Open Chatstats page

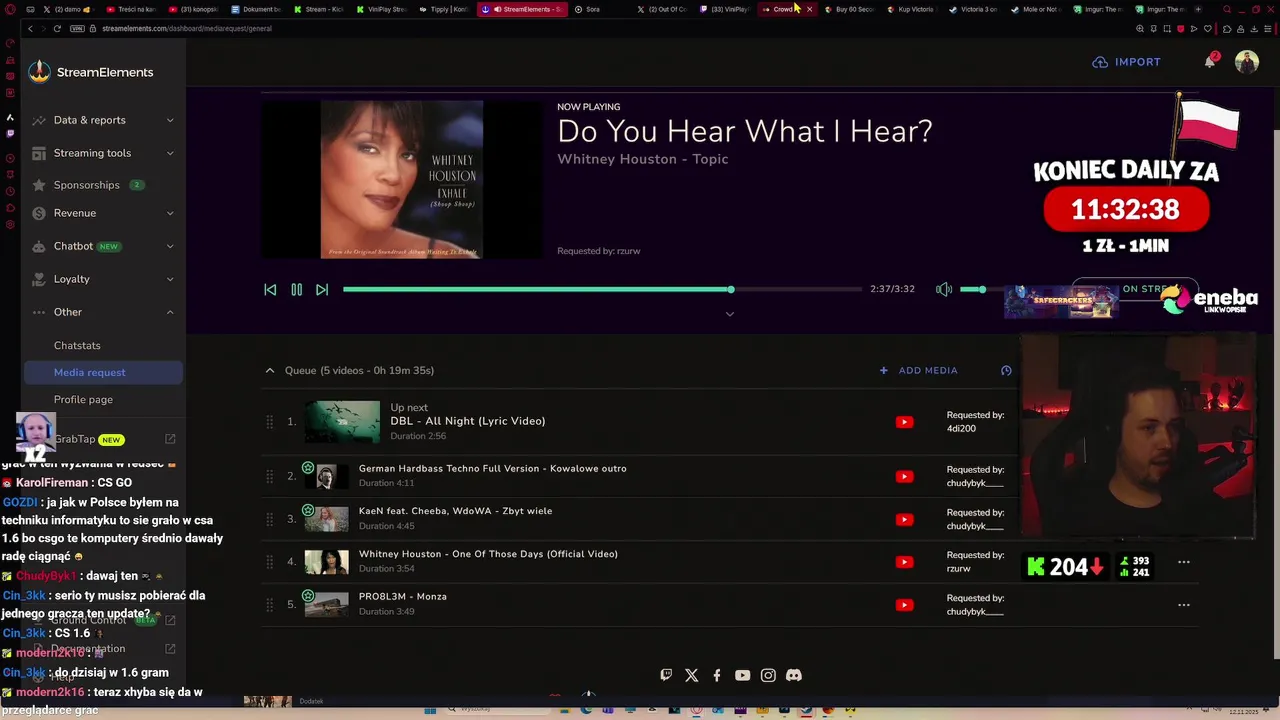(x=77, y=346)
